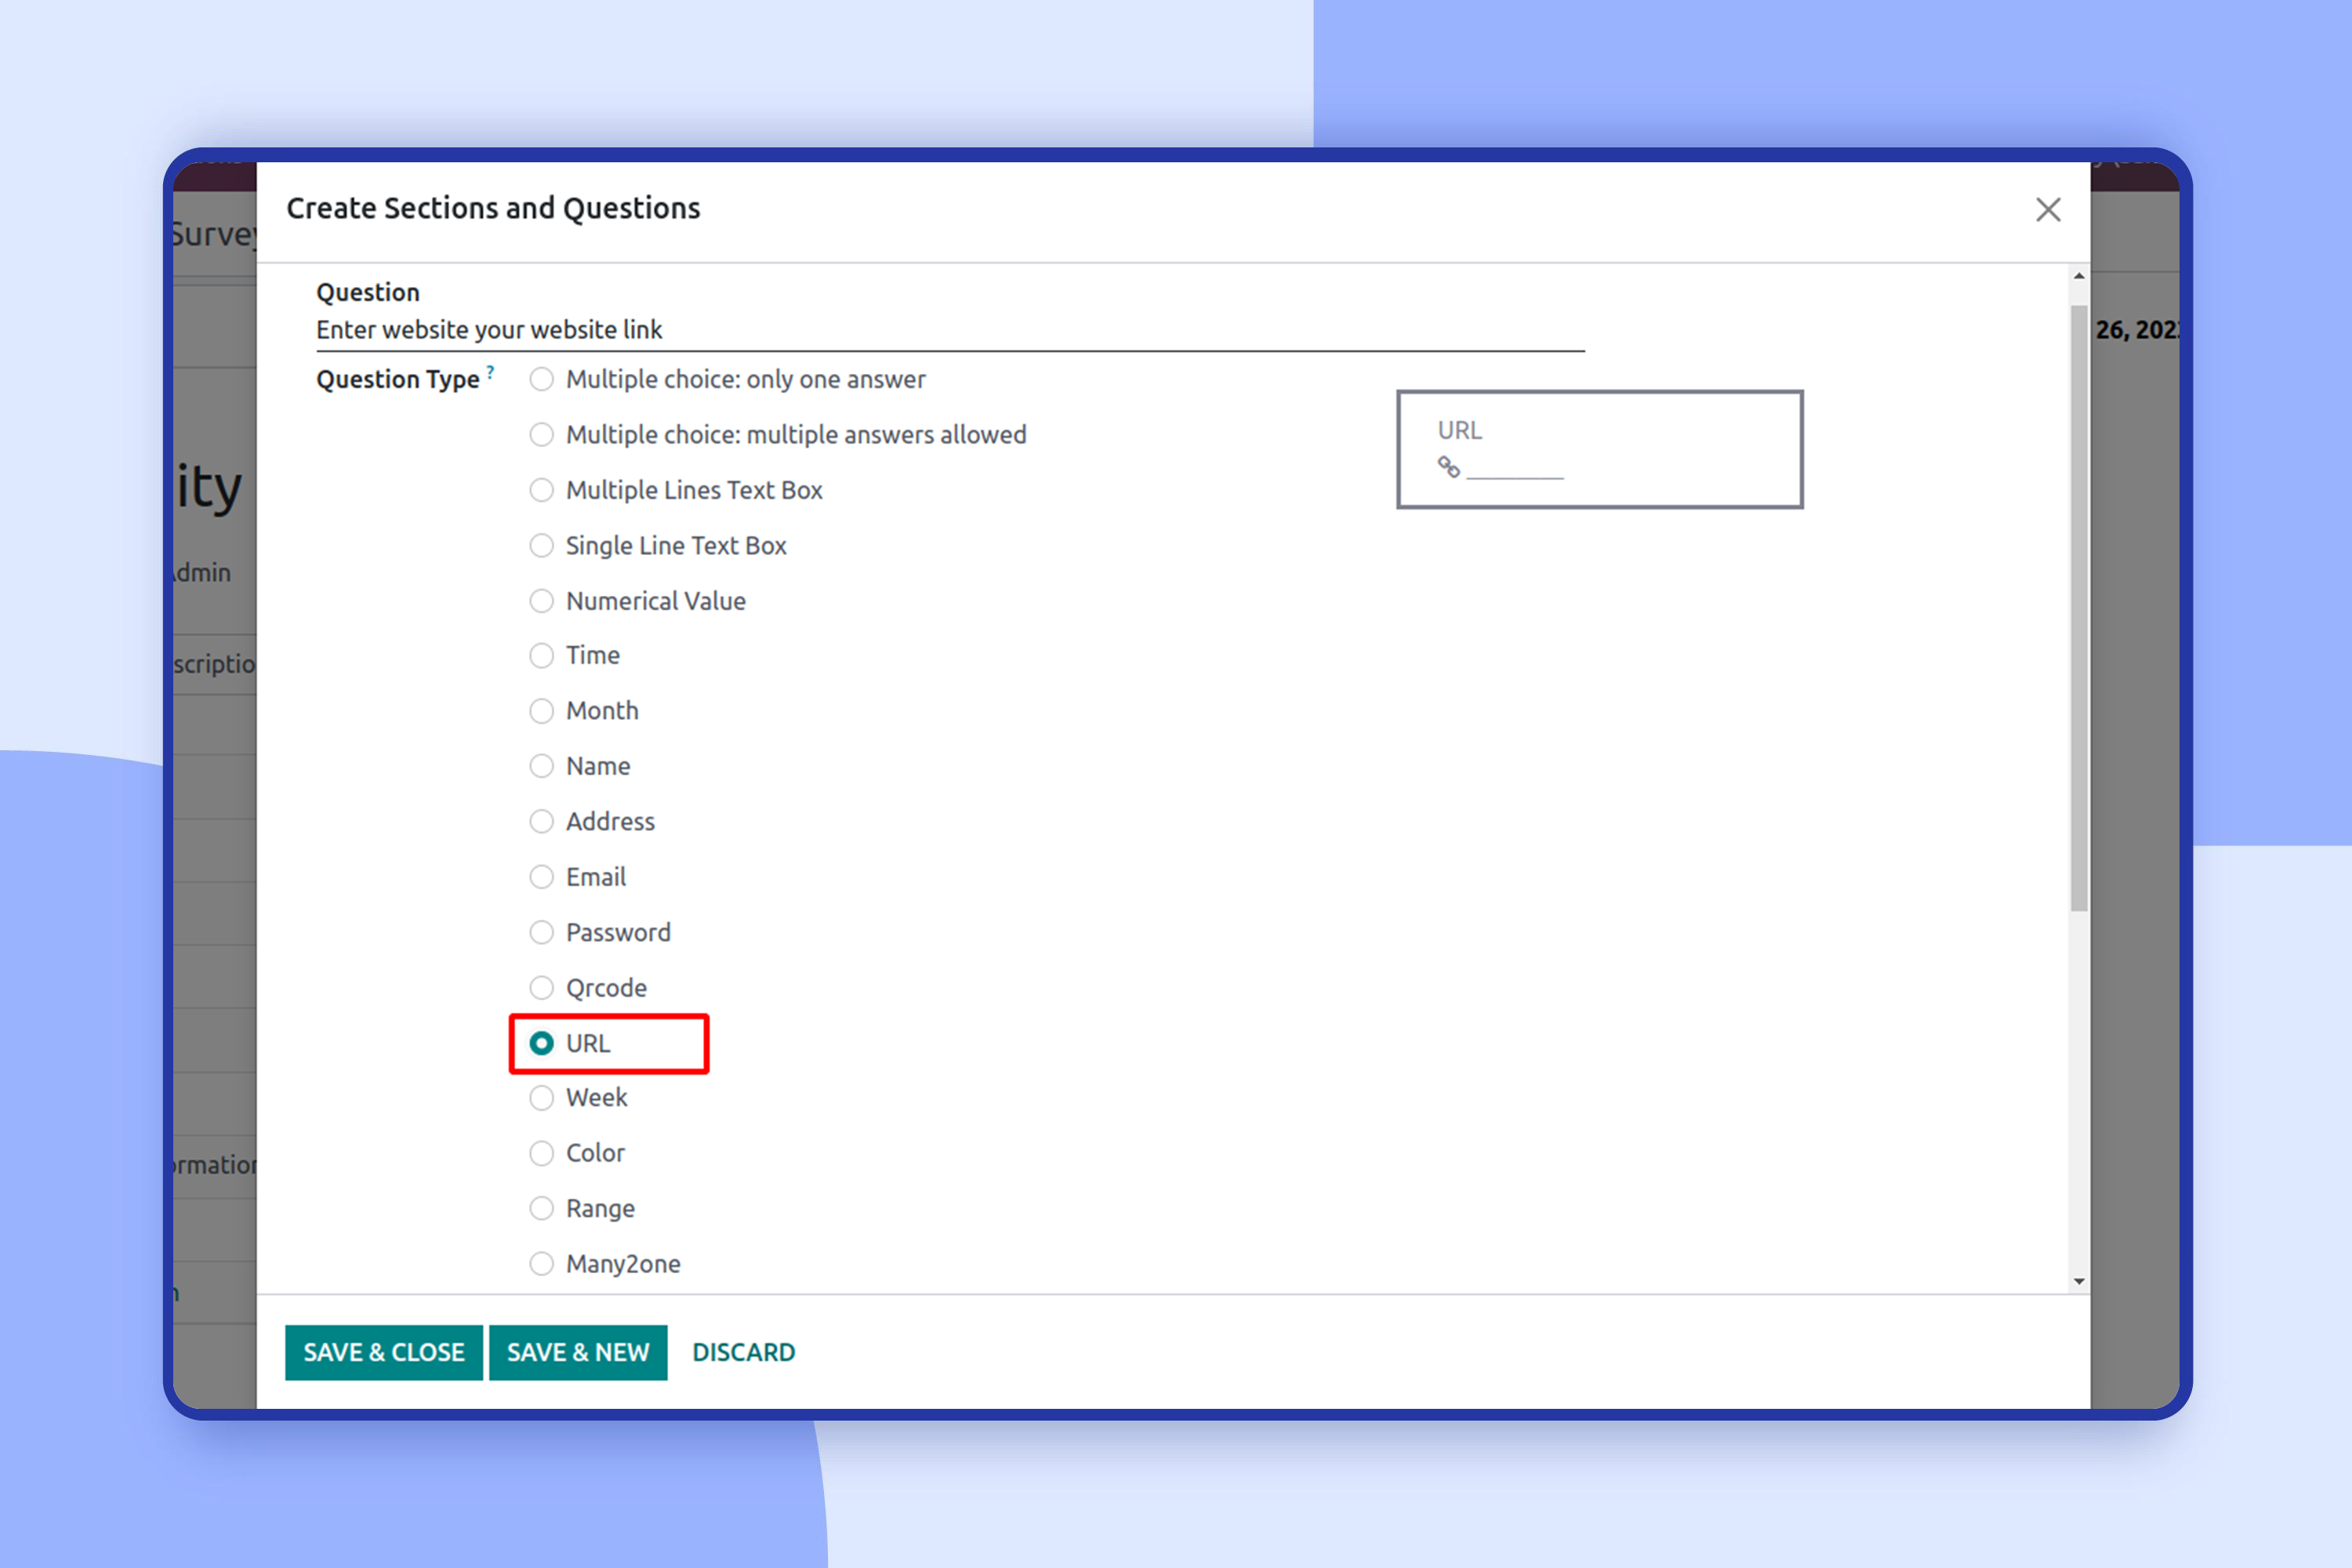Click scrollbar down arrow in dialog
The height and width of the screenshot is (1568, 2352).
coord(2079,1281)
